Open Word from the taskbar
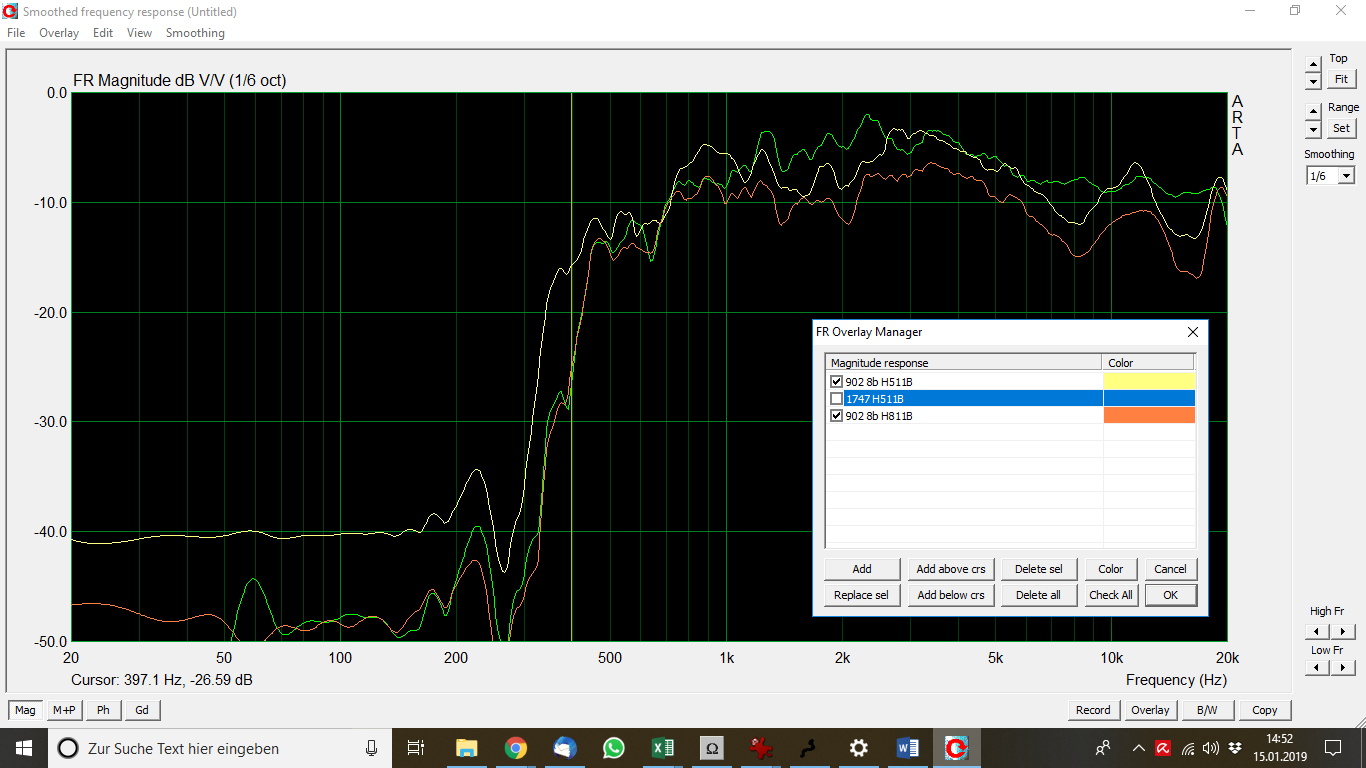 907,748
